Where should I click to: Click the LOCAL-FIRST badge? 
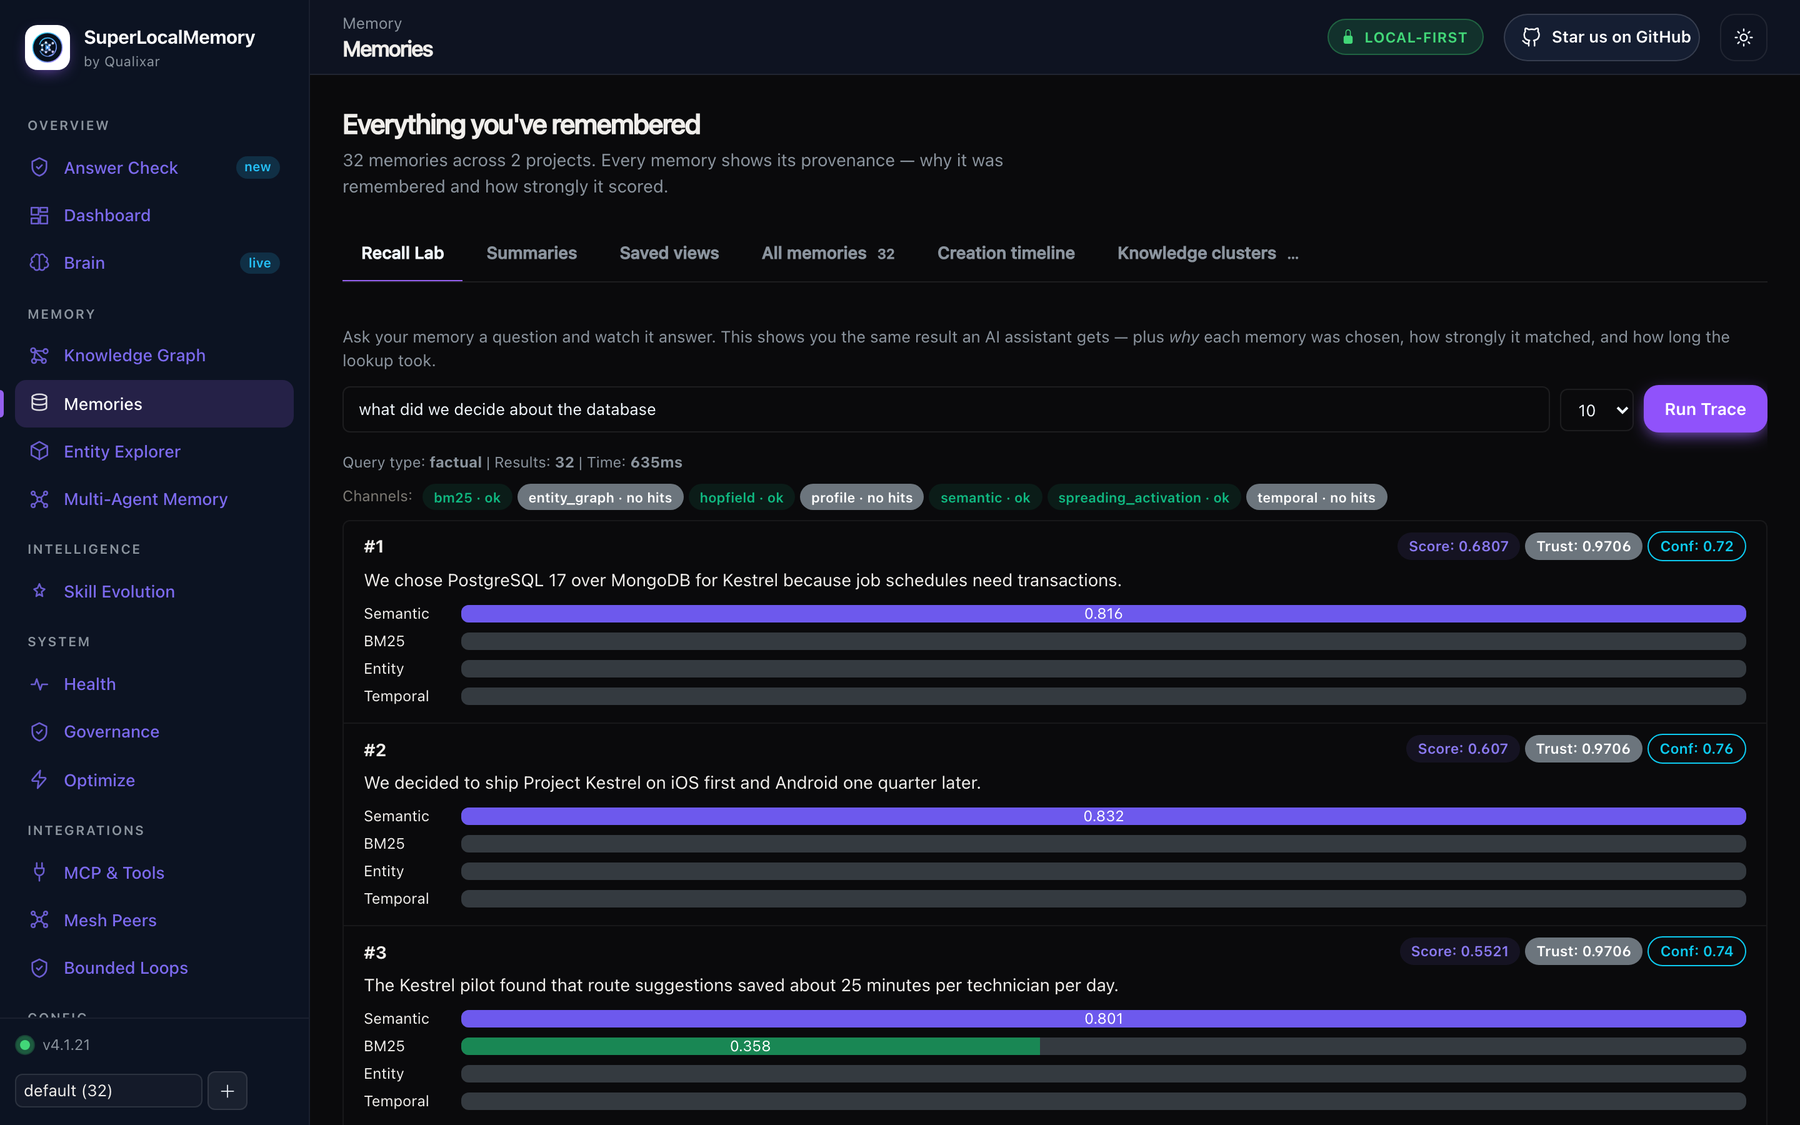[x=1405, y=37]
